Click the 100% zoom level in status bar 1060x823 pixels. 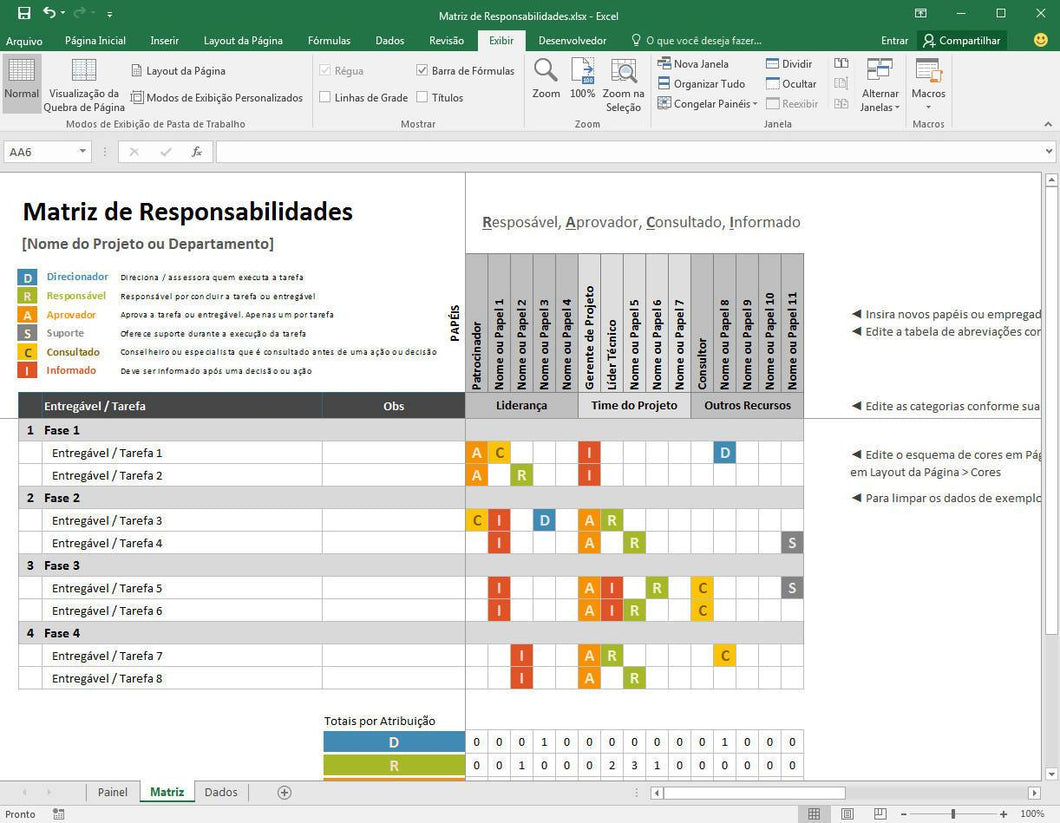[1032, 814]
